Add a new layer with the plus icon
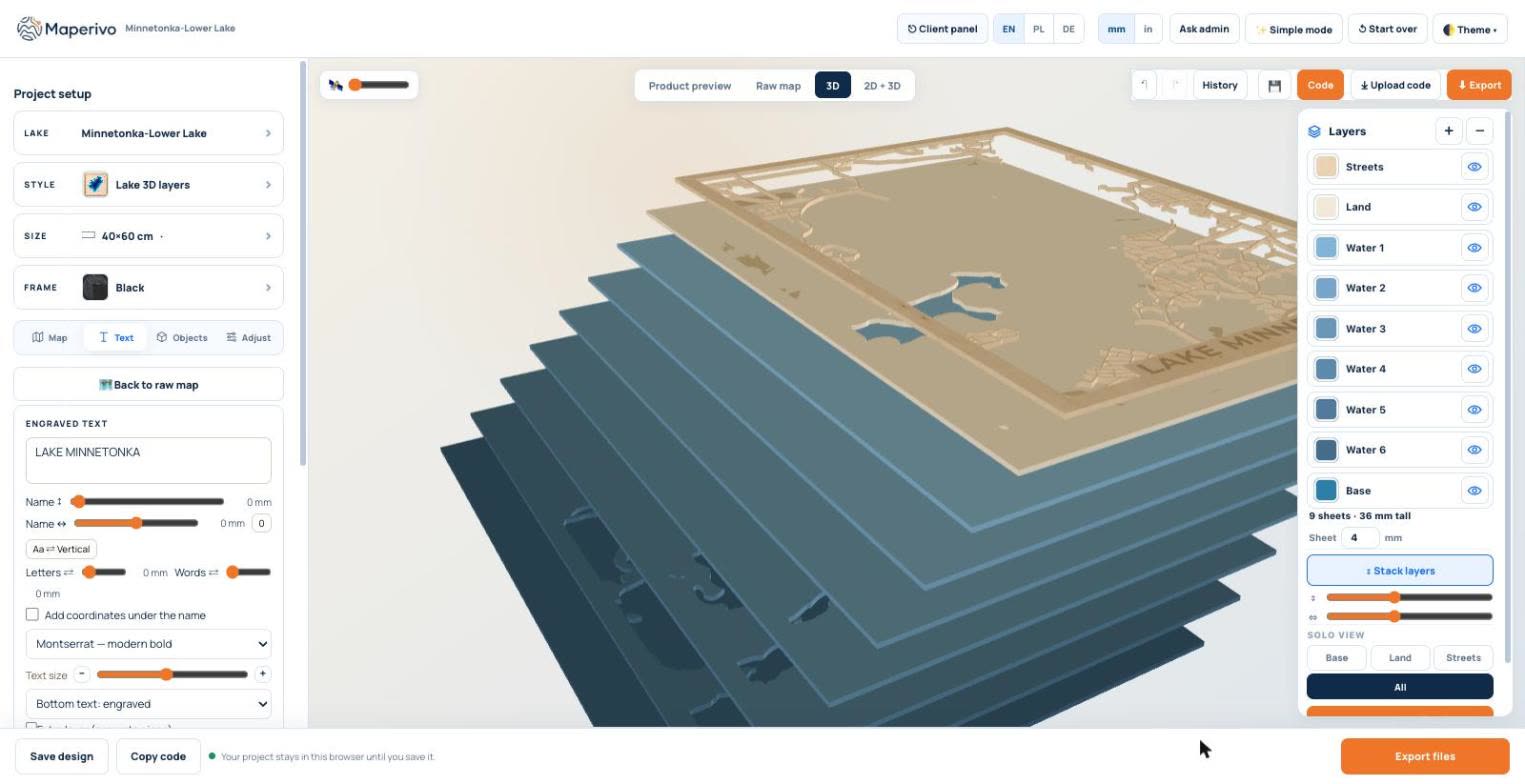This screenshot has width=1525, height=784. tap(1448, 131)
